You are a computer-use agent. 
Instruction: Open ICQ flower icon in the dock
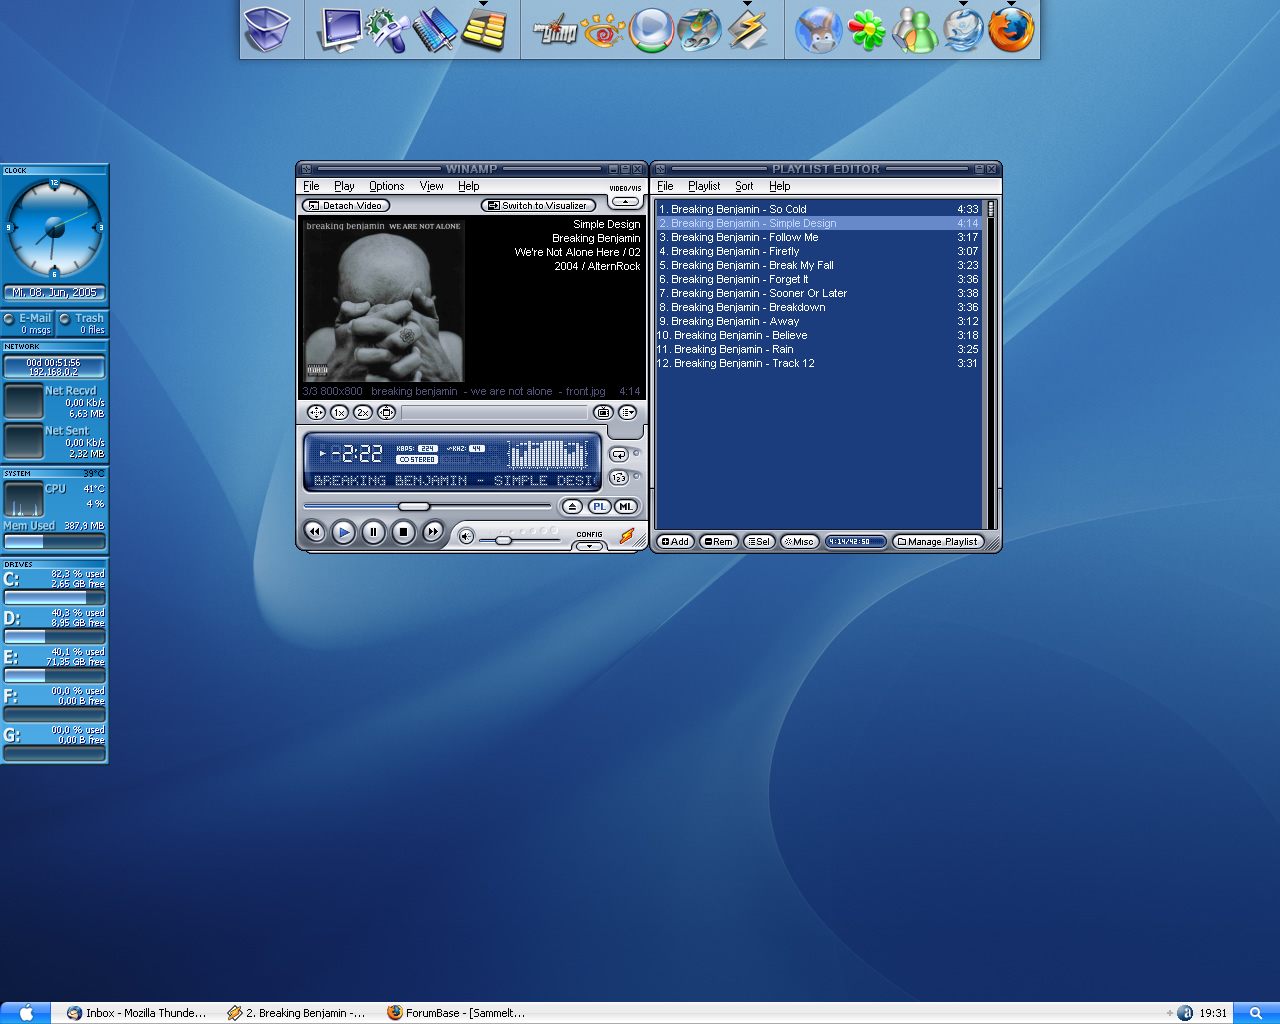point(867,29)
